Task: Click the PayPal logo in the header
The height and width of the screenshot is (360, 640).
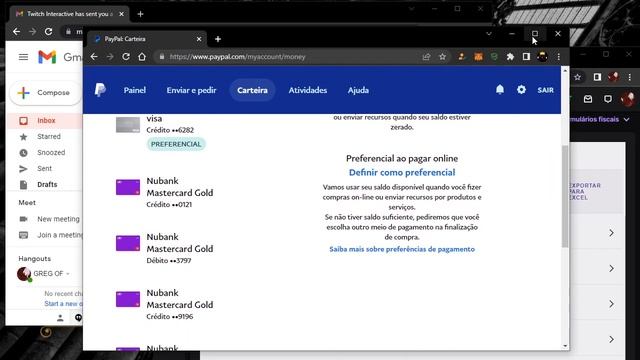Action: point(100,90)
